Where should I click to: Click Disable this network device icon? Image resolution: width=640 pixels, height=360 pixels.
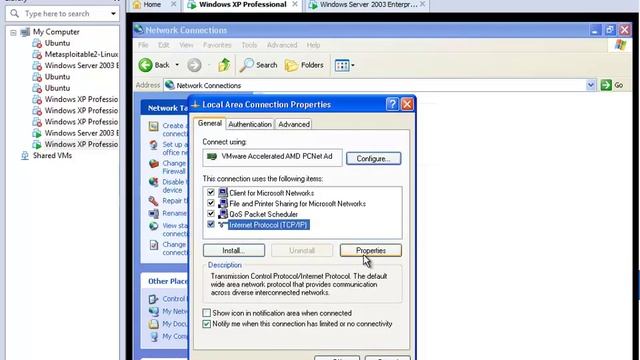point(153,182)
